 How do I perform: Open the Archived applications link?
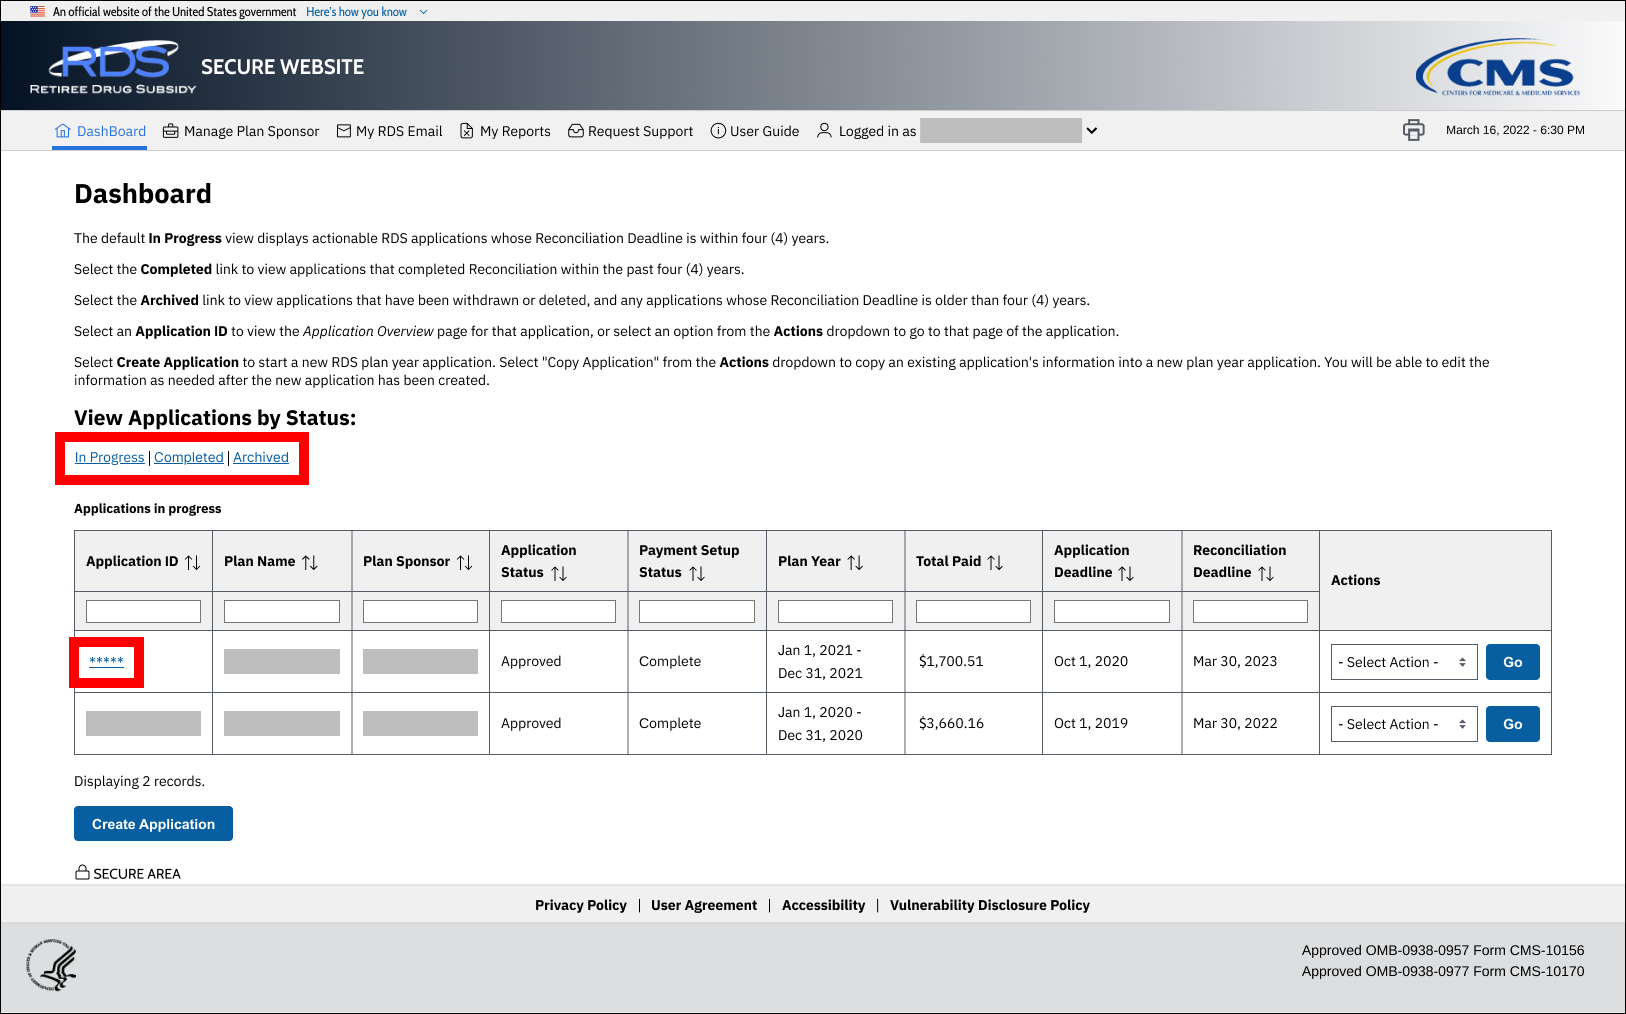[261, 457]
